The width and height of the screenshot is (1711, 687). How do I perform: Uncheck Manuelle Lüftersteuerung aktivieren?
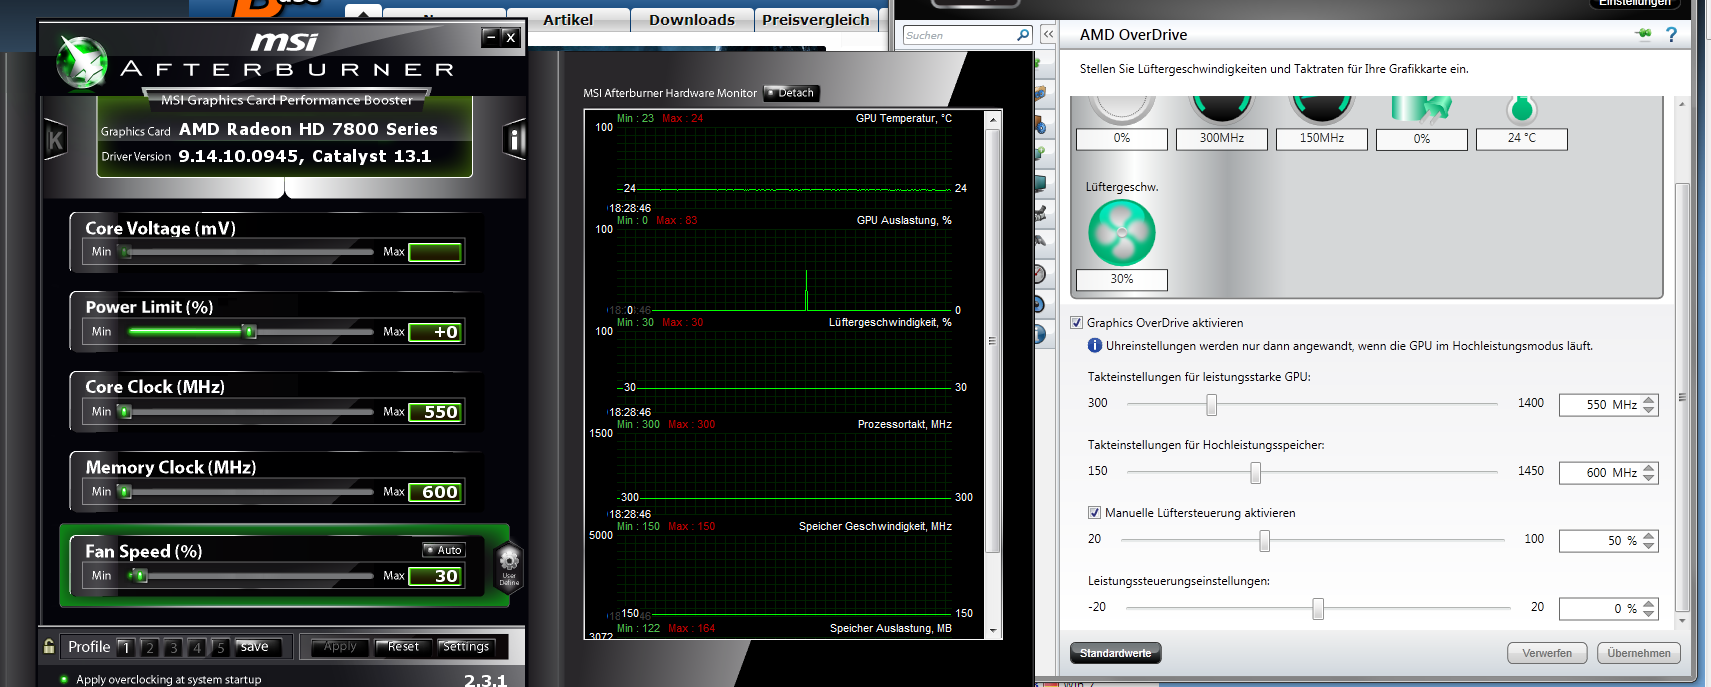tap(1094, 513)
